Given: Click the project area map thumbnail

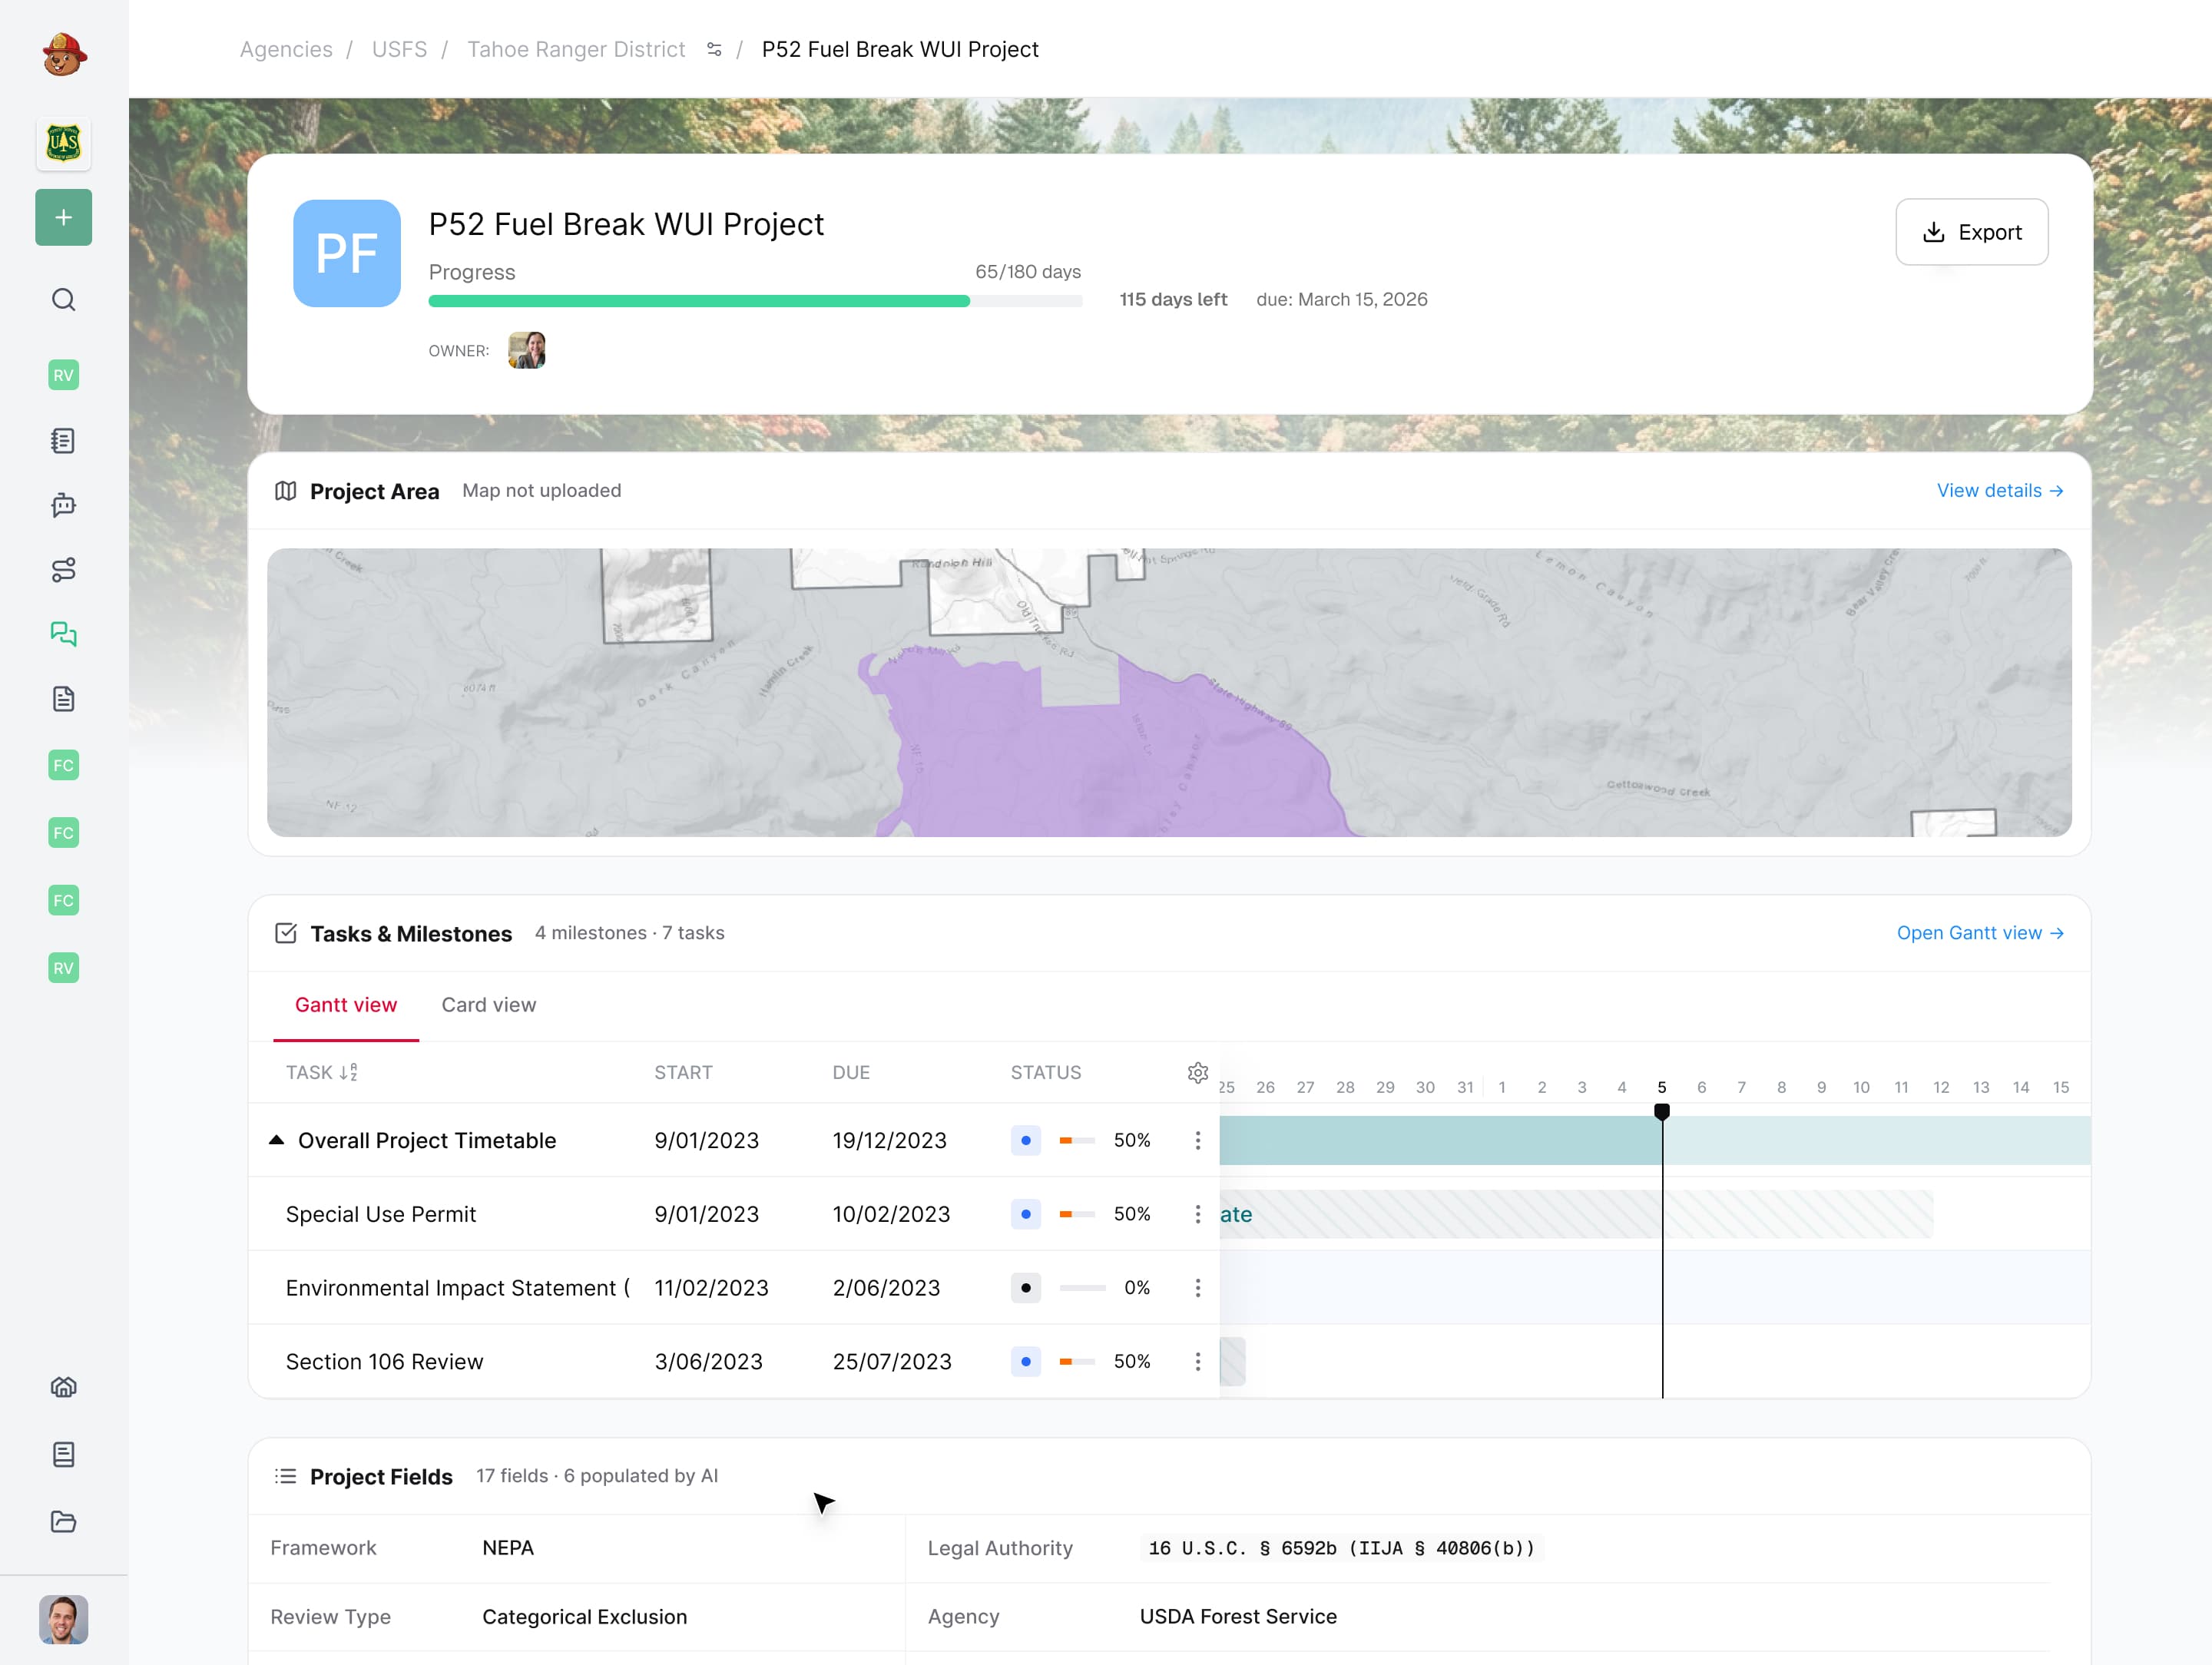Looking at the screenshot, I should [1169, 692].
